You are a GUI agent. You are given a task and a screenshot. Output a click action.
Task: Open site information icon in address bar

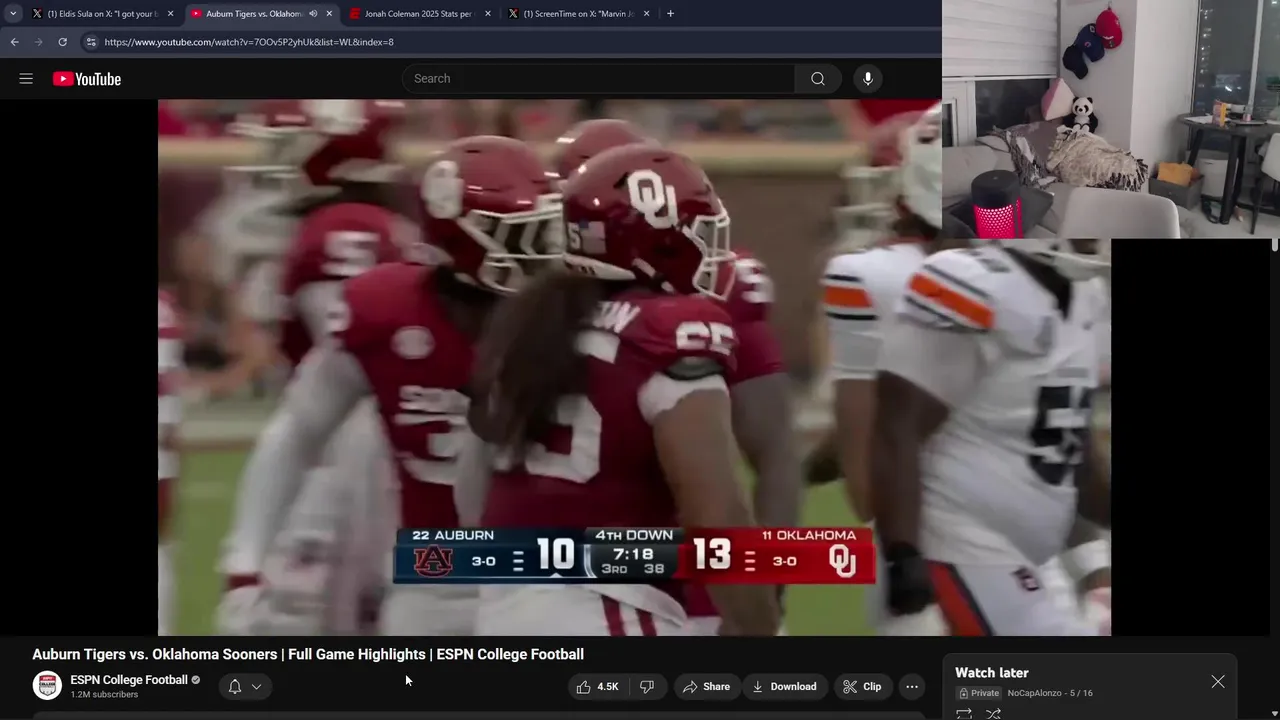click(x=91, y=42)
